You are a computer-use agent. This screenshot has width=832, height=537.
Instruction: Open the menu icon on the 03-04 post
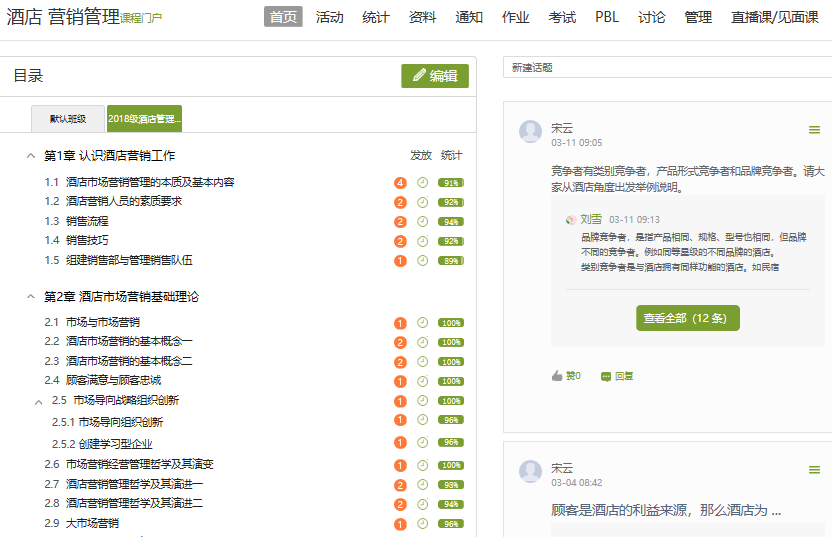point(814,469)
